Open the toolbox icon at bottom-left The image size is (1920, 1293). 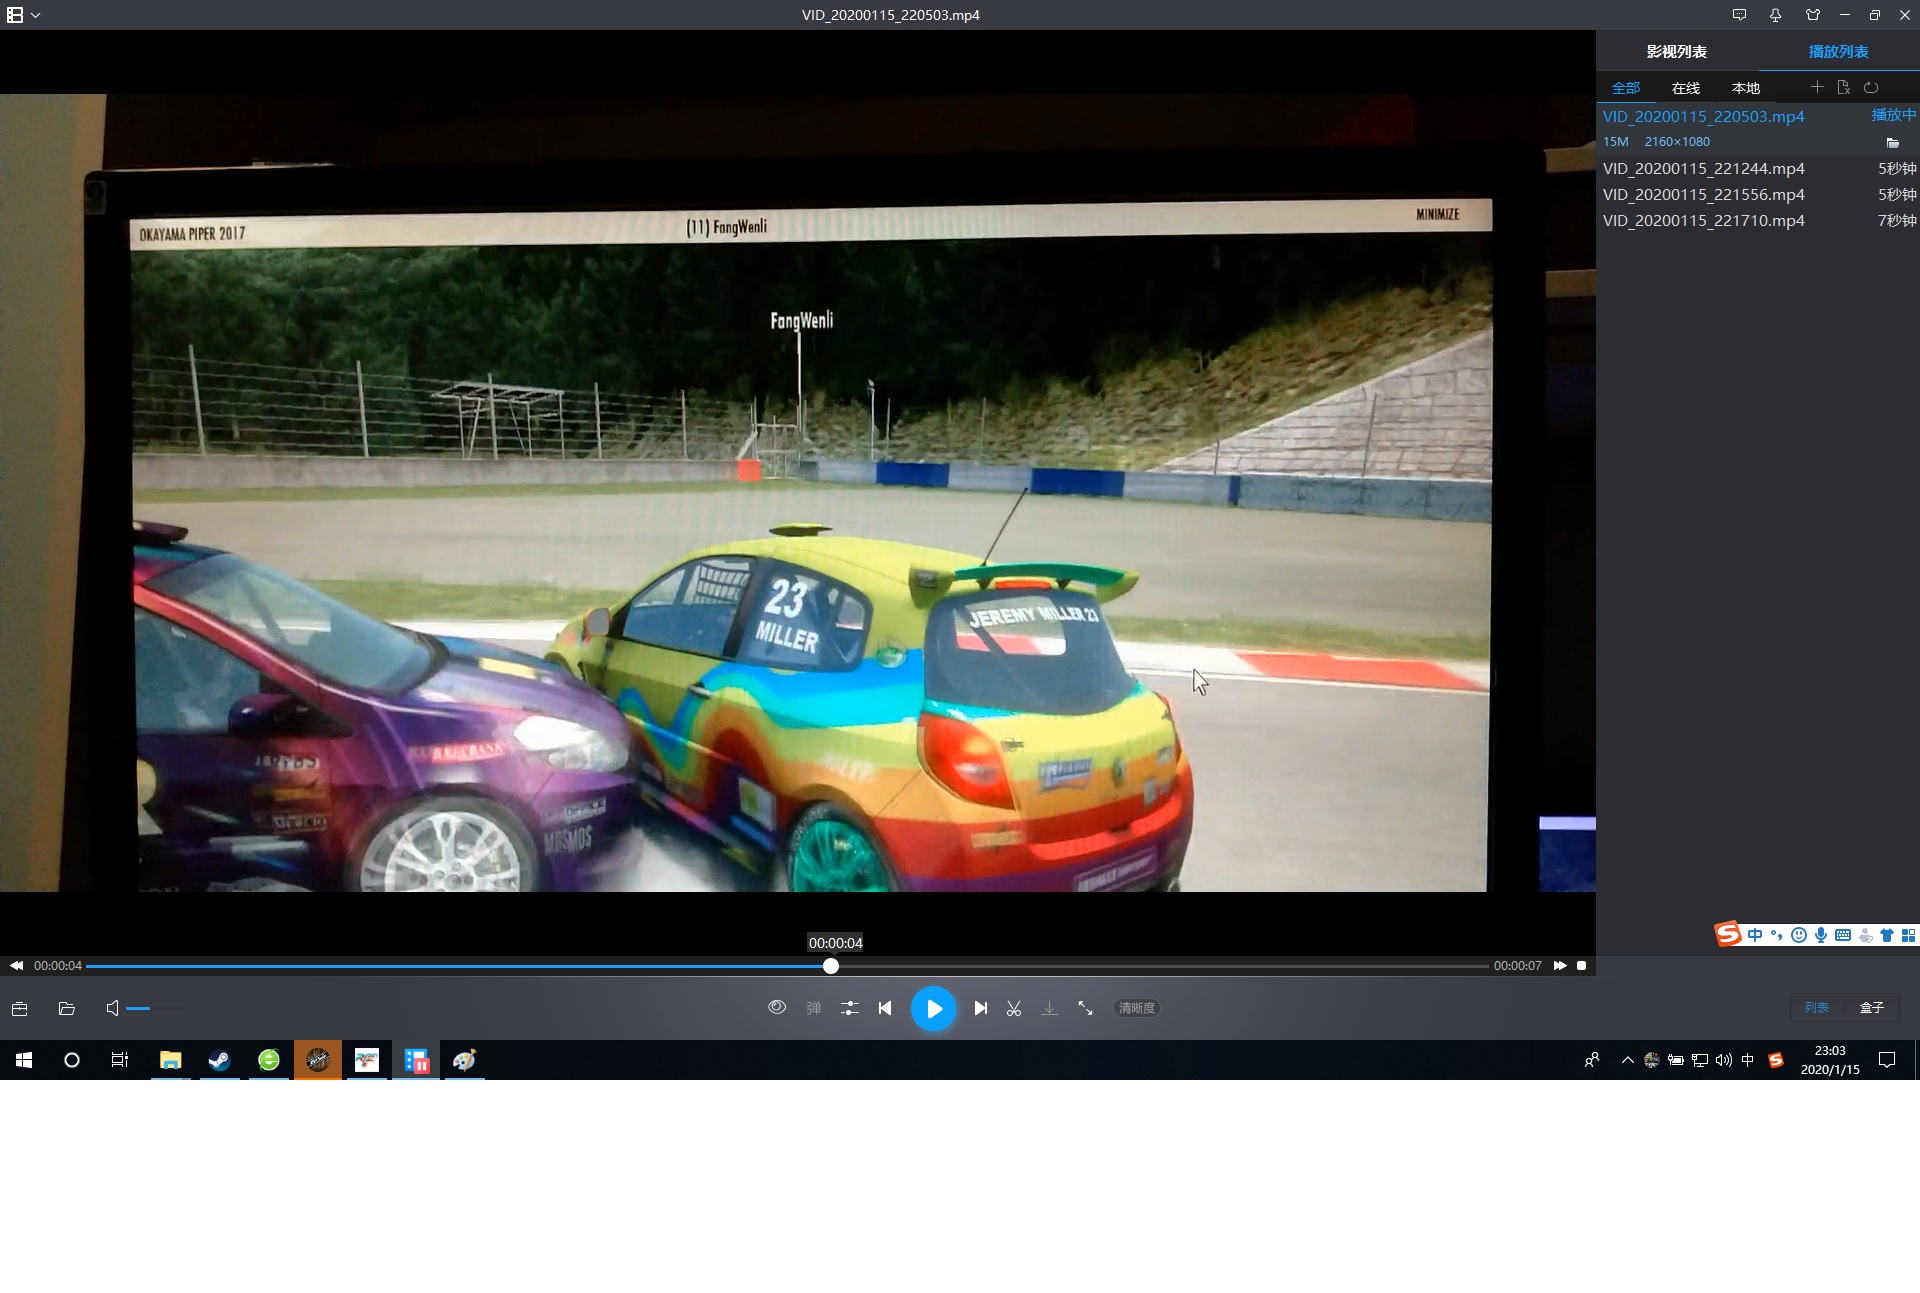click(x=19, y=1008)
